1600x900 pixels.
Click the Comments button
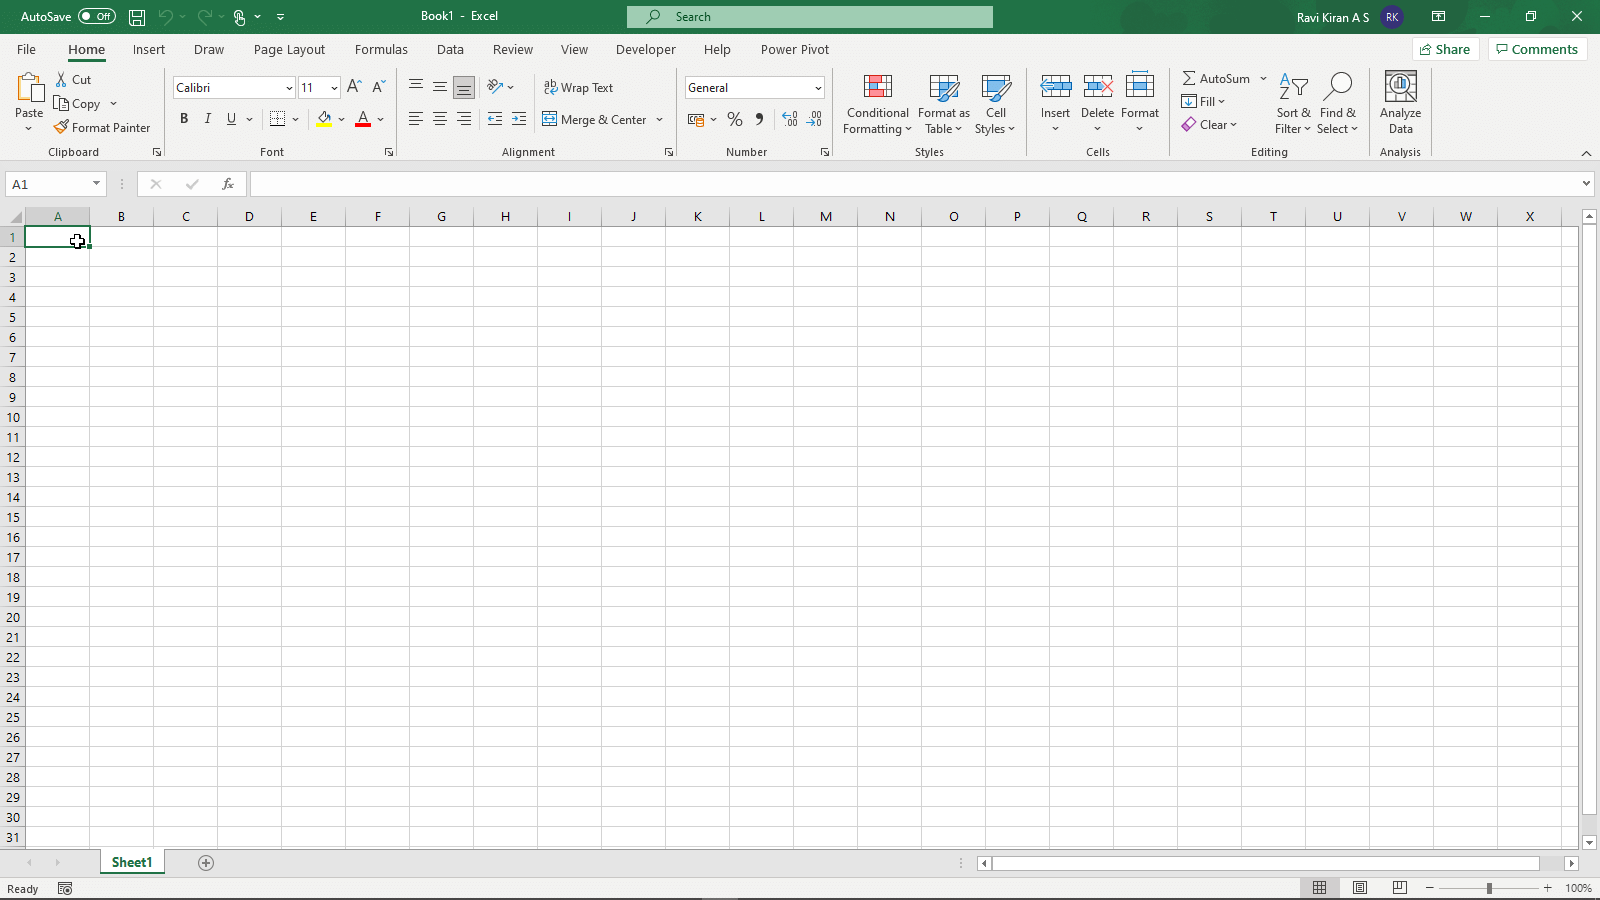[1537, 48]
